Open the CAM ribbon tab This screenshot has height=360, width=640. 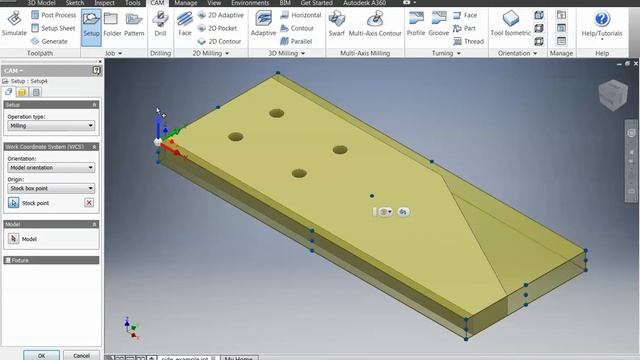(x=158, y=3)
